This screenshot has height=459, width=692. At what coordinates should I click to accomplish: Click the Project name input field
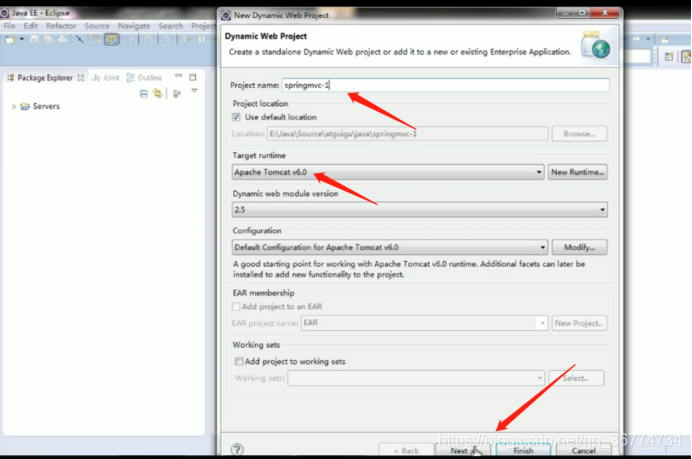point(445,85)
